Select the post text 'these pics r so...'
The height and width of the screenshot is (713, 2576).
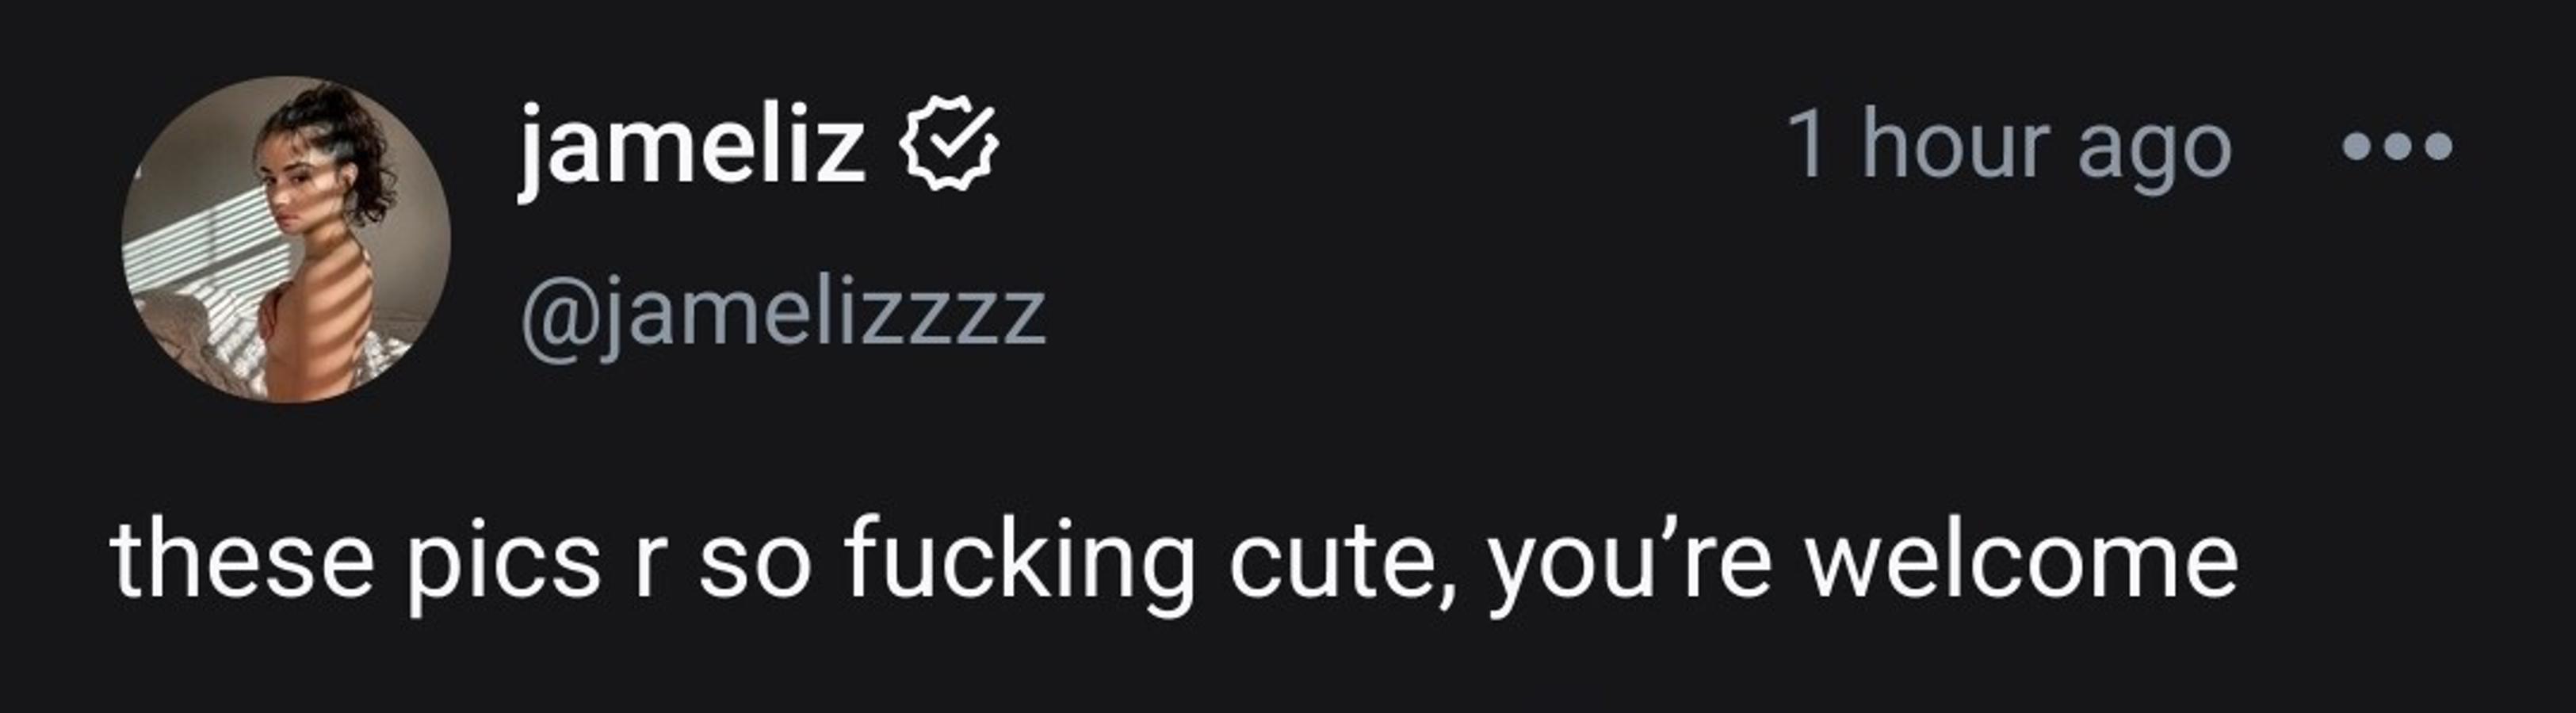[1174, 563]
